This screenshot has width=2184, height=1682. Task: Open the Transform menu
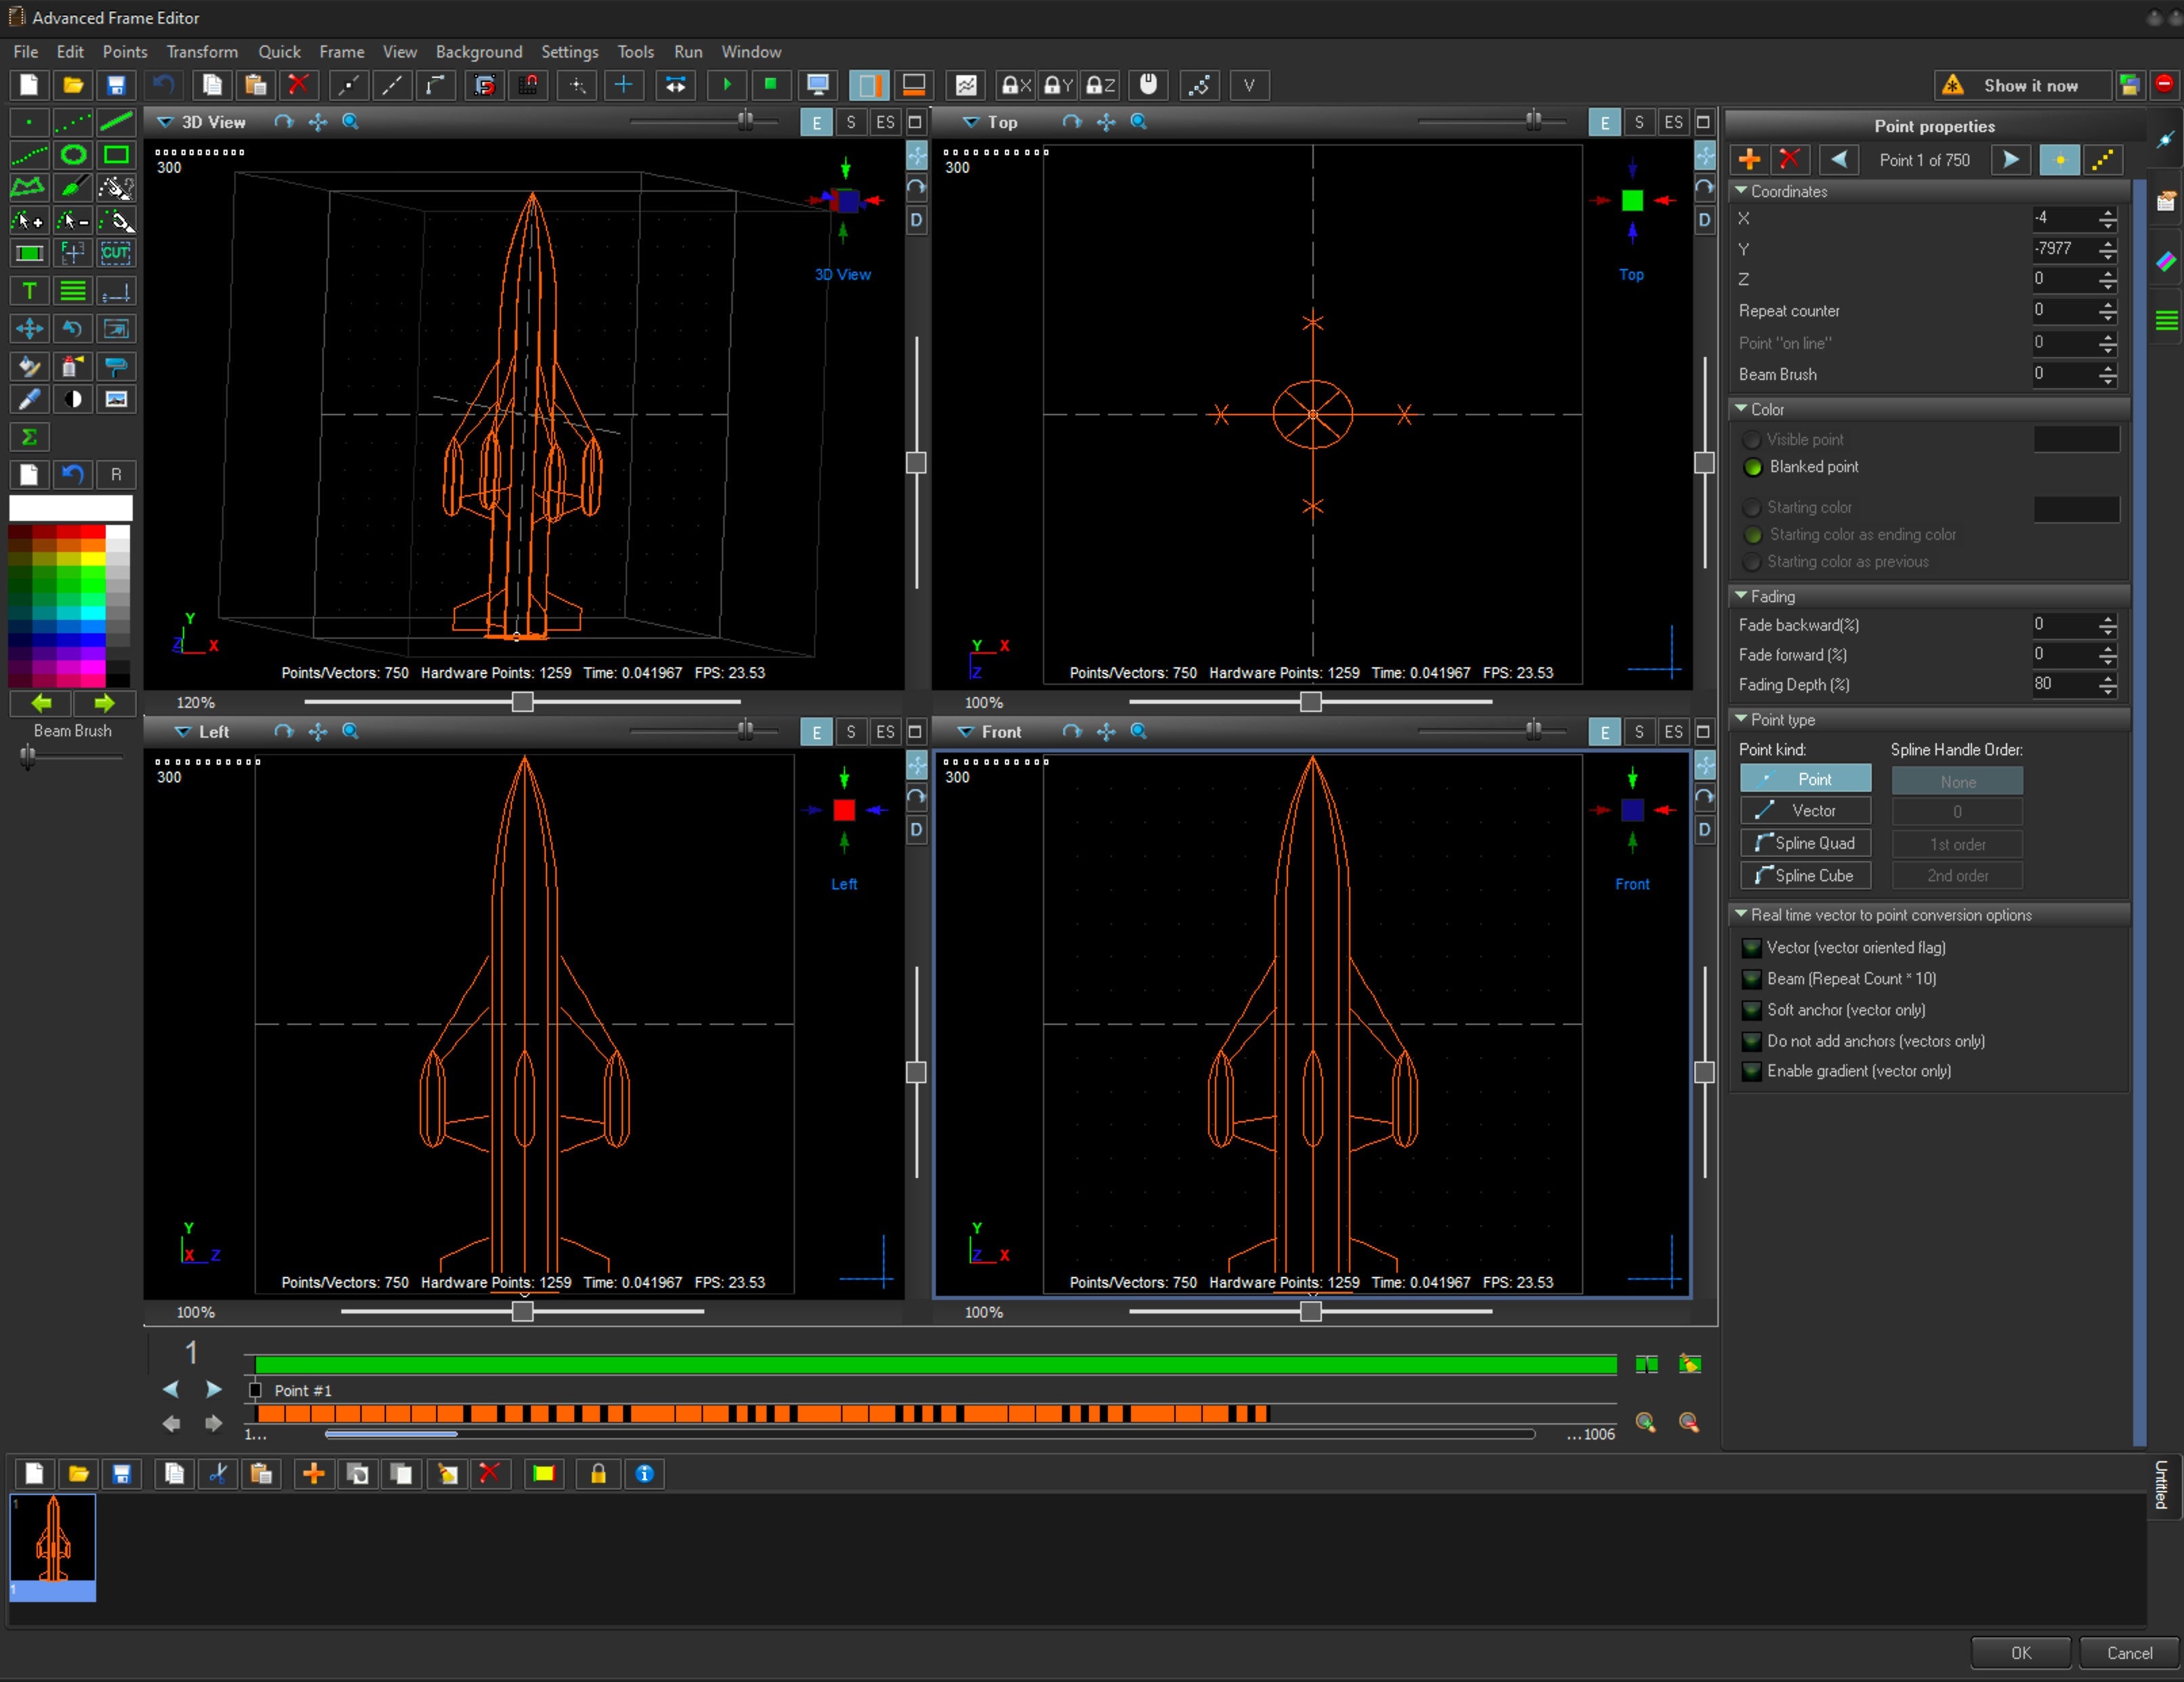tap(202, 52)
